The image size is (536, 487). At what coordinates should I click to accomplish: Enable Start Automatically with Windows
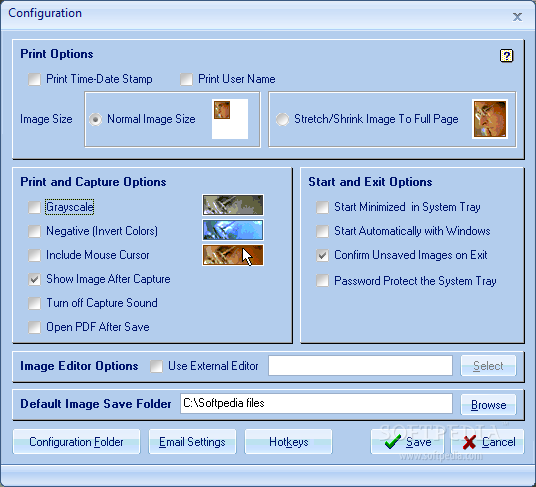322,231
